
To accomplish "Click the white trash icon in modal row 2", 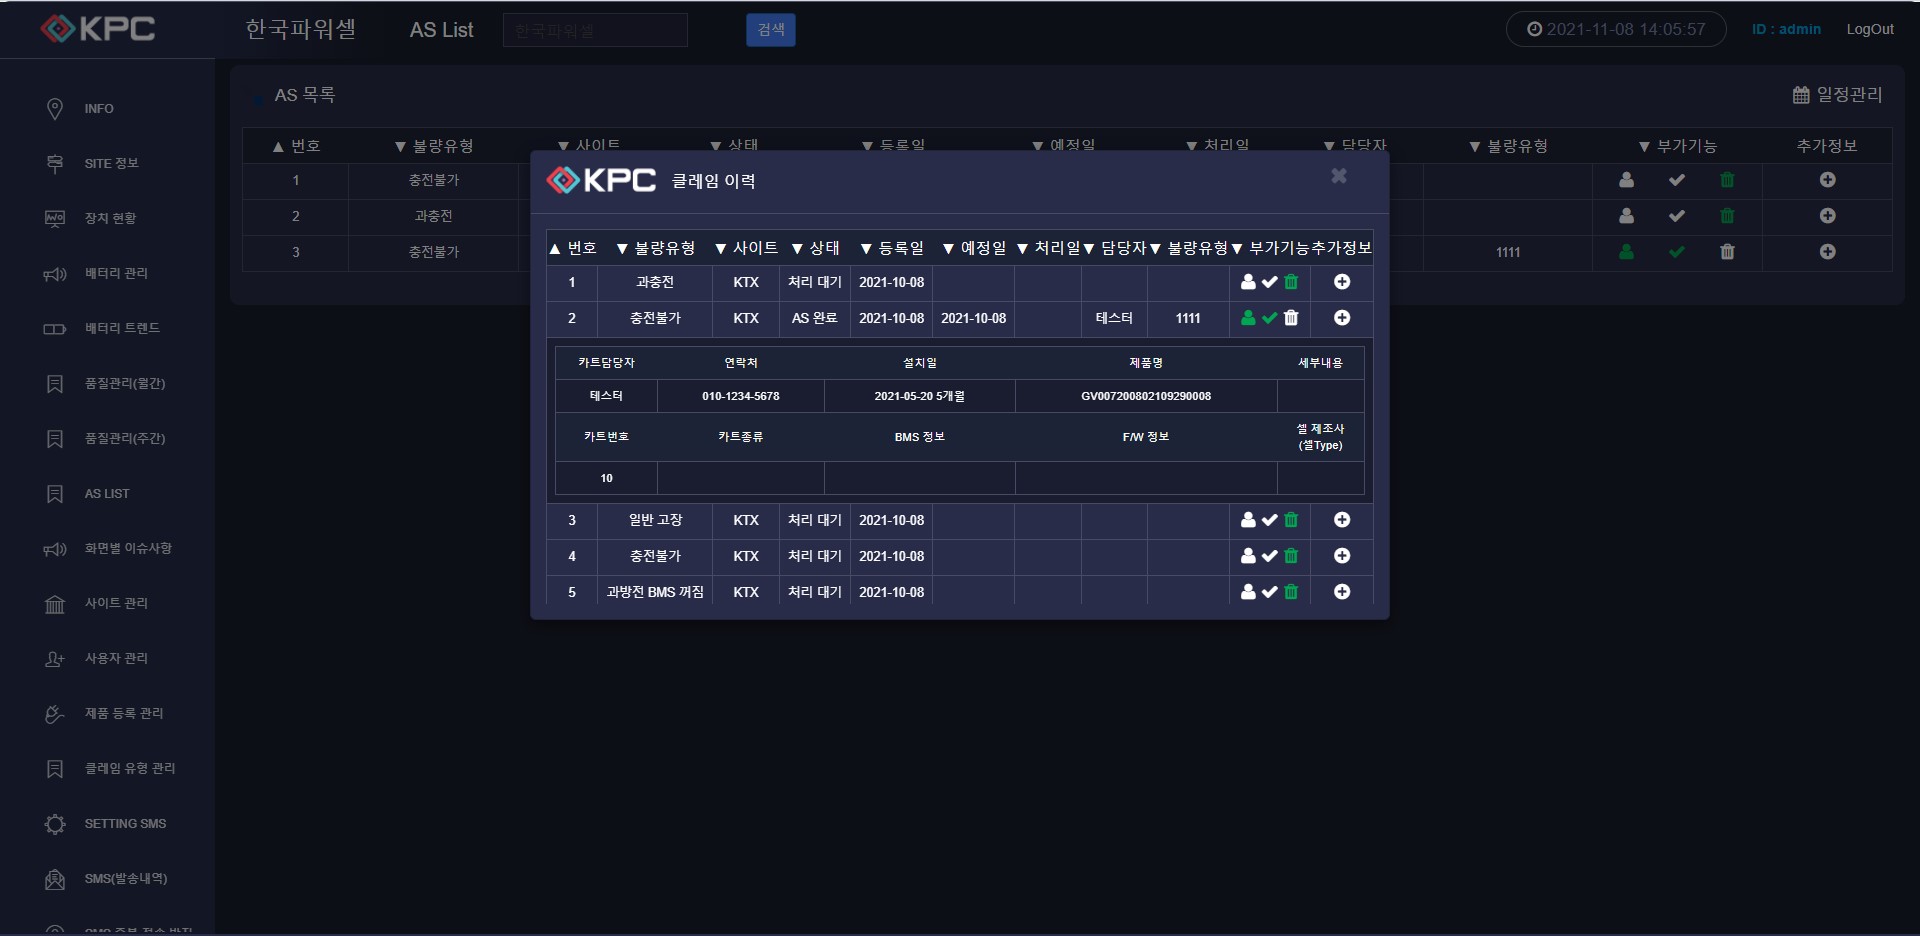I will [x=1291, y=318].
